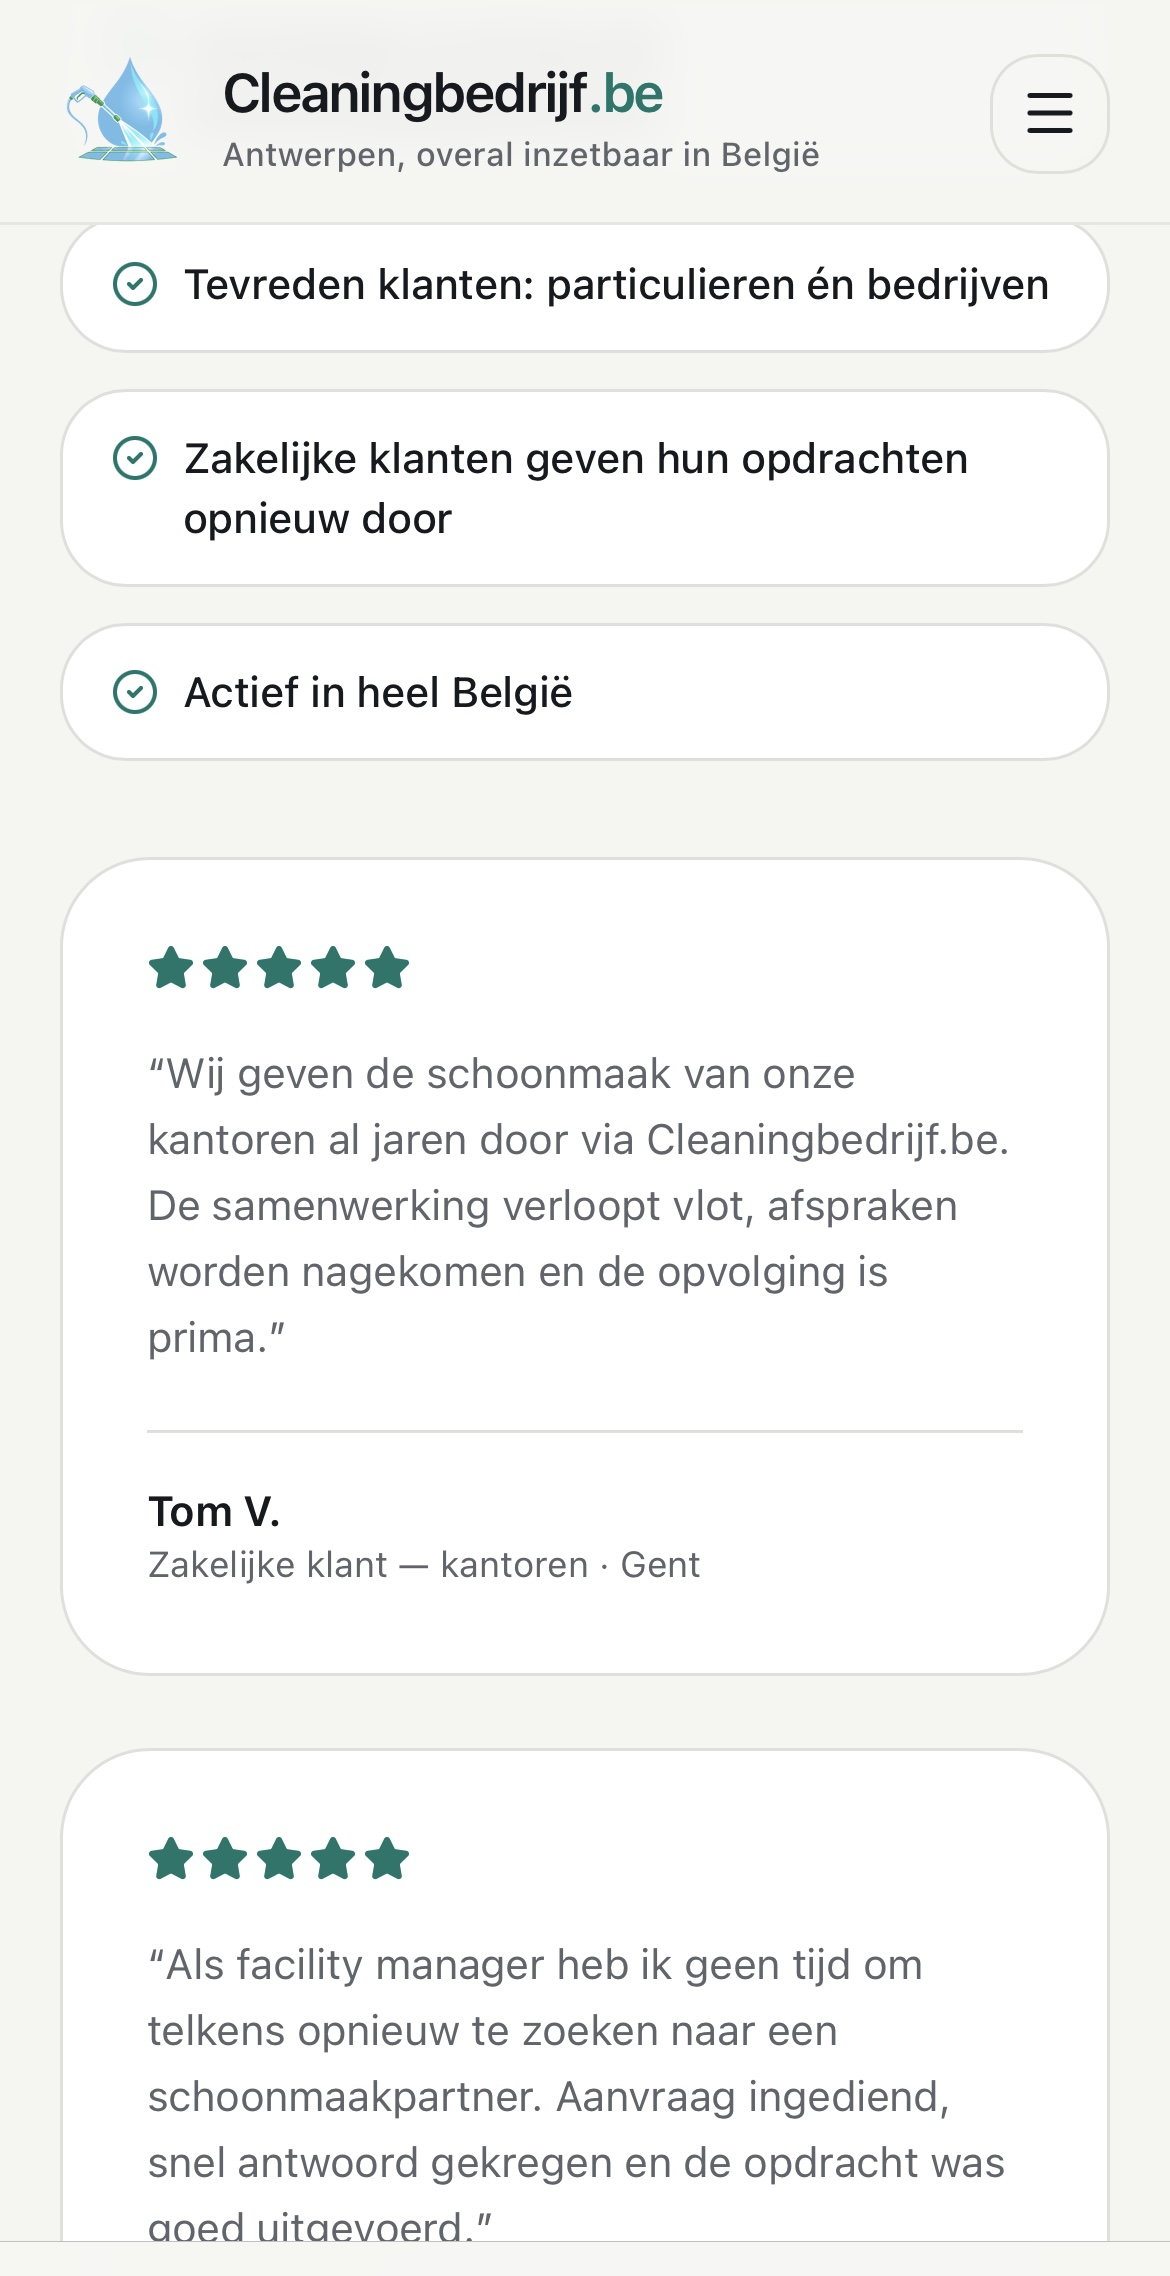Screen dimensions: 1170x2276
Task: Click the facility manager testimonial text
Action: point(576,2096)
